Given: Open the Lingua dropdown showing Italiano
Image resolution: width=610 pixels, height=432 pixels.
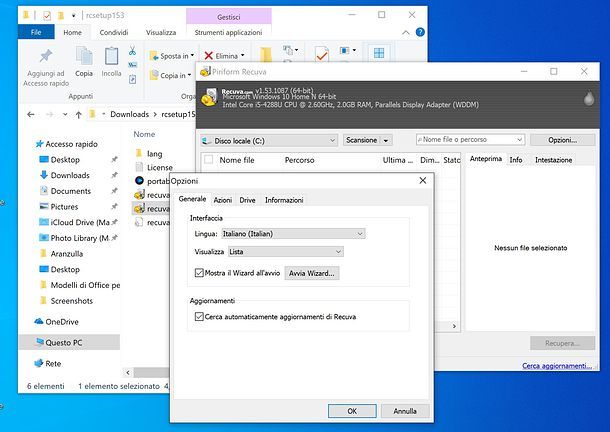Looking at the screenshot, I should click(x=292, y=233).
